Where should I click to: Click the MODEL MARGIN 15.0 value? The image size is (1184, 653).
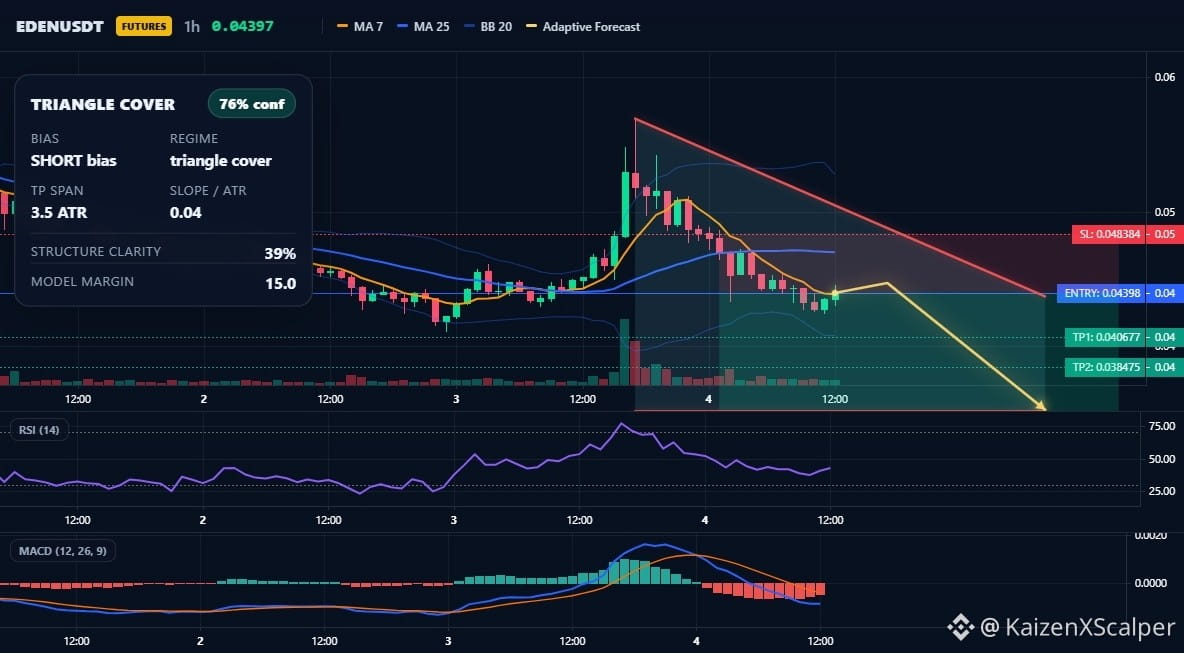coord(280,284)
